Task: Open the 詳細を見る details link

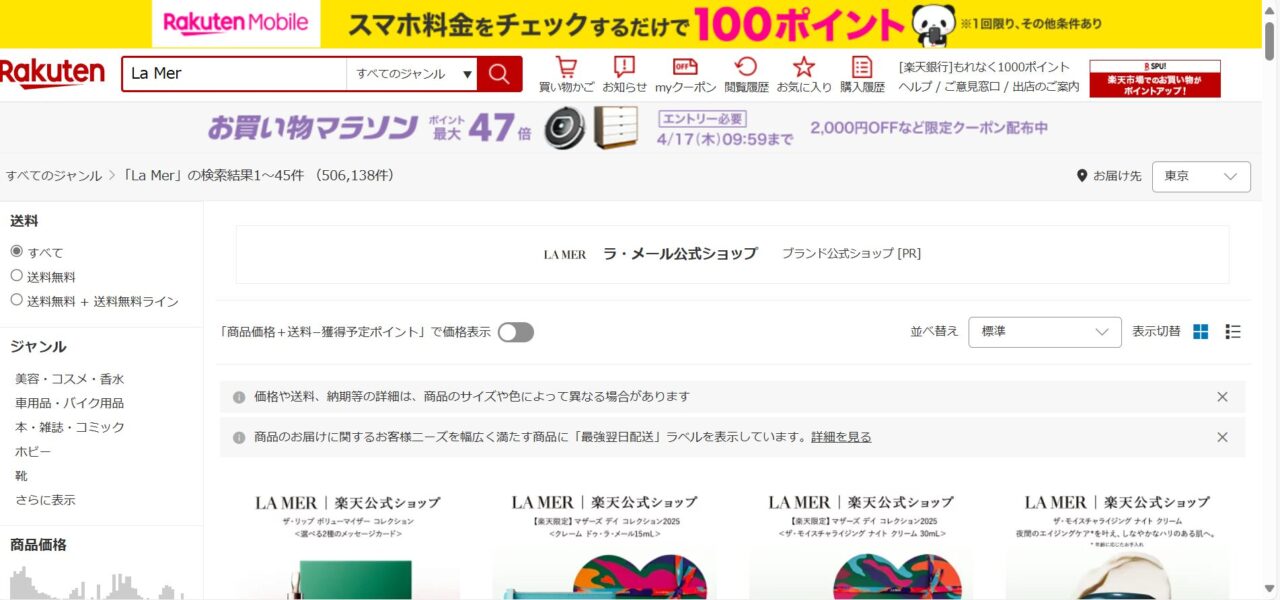Action: (x=841, y=437)
